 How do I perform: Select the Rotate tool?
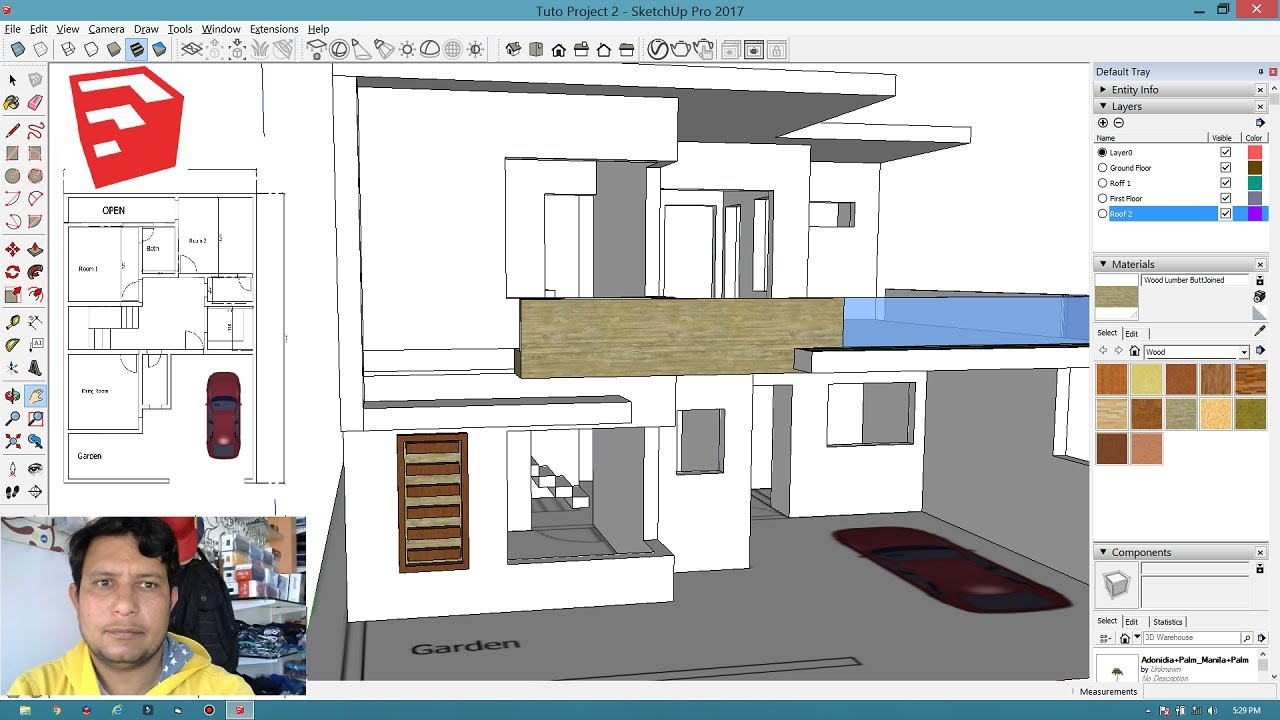coord(12,271)
